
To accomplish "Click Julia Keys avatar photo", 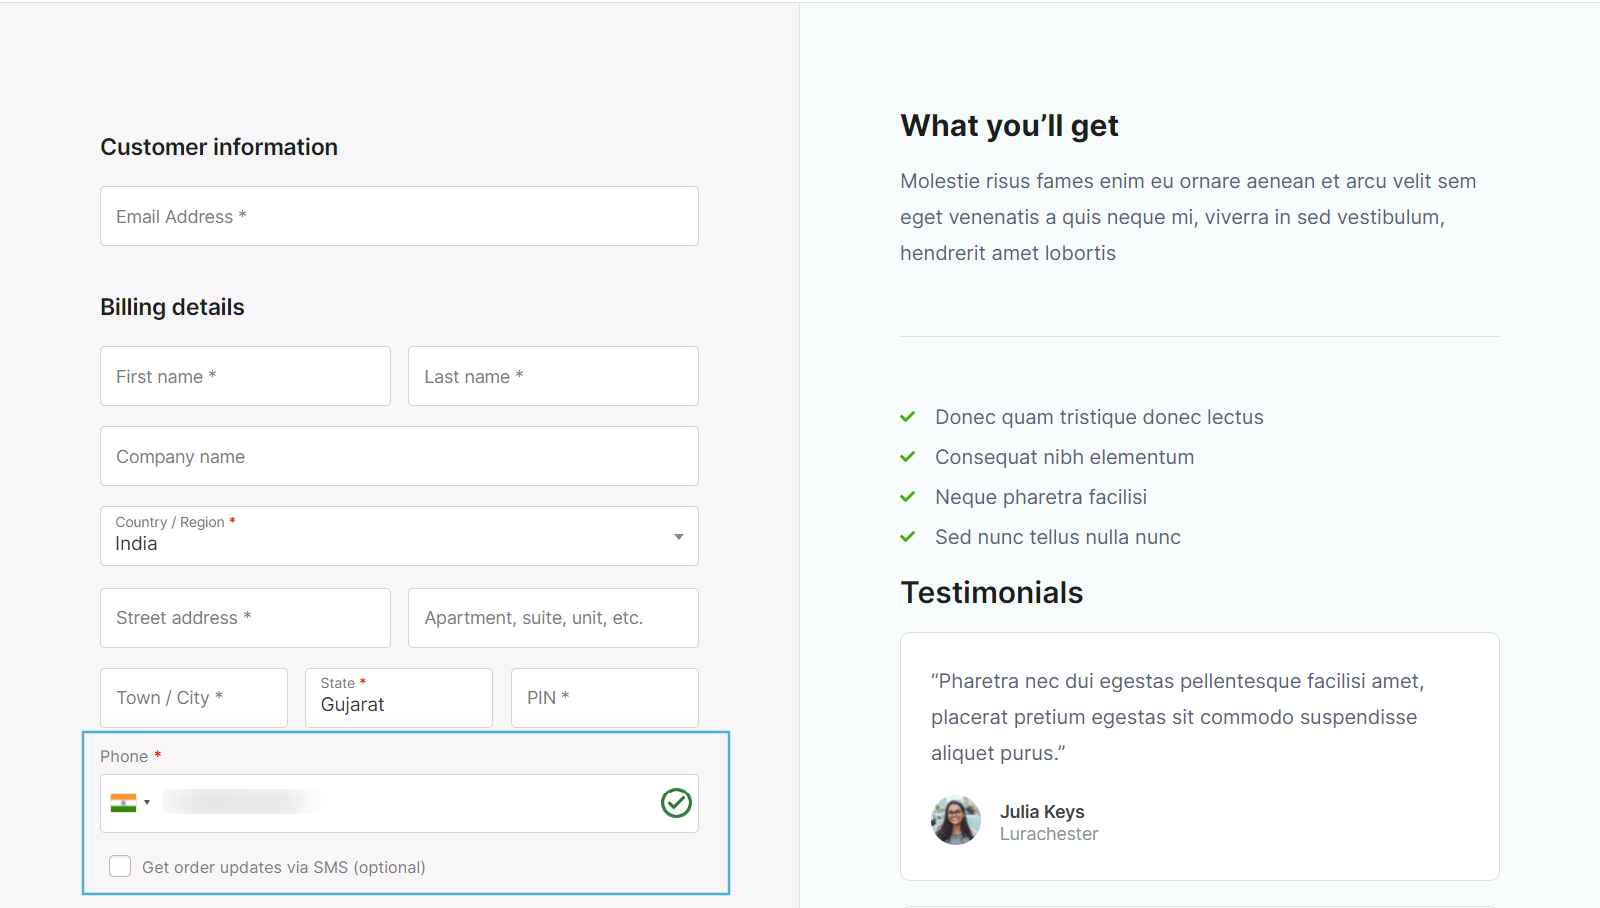I will (955, 821).
